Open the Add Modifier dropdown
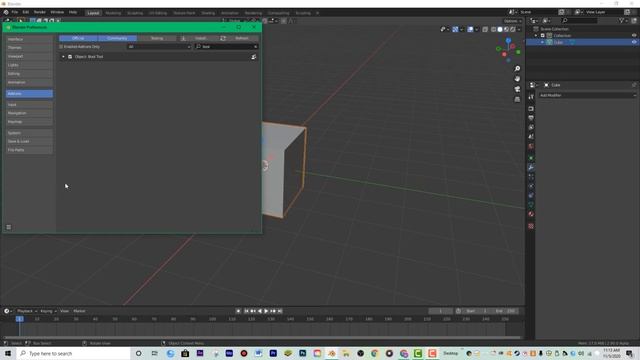 587,95
